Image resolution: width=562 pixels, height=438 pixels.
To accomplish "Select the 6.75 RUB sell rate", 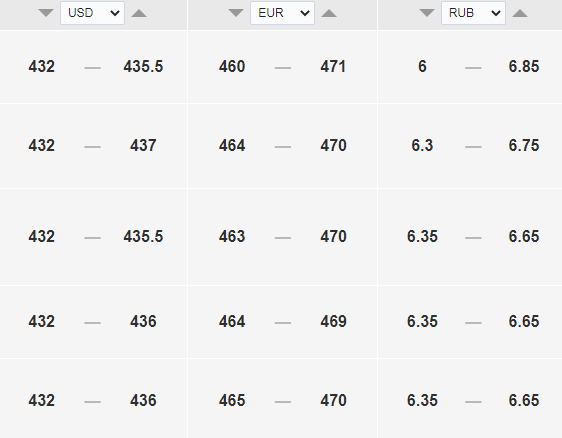I will click(524, 146).
